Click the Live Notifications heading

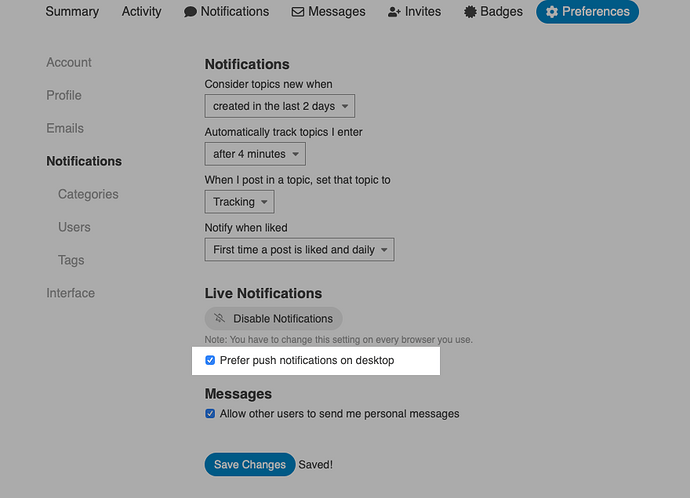(x=263, y=293)
